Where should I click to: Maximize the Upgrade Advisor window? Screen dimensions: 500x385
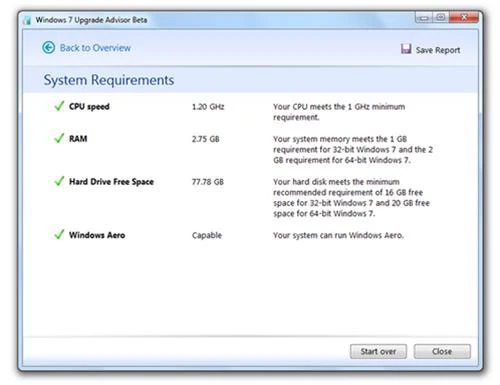click(440, 17)
